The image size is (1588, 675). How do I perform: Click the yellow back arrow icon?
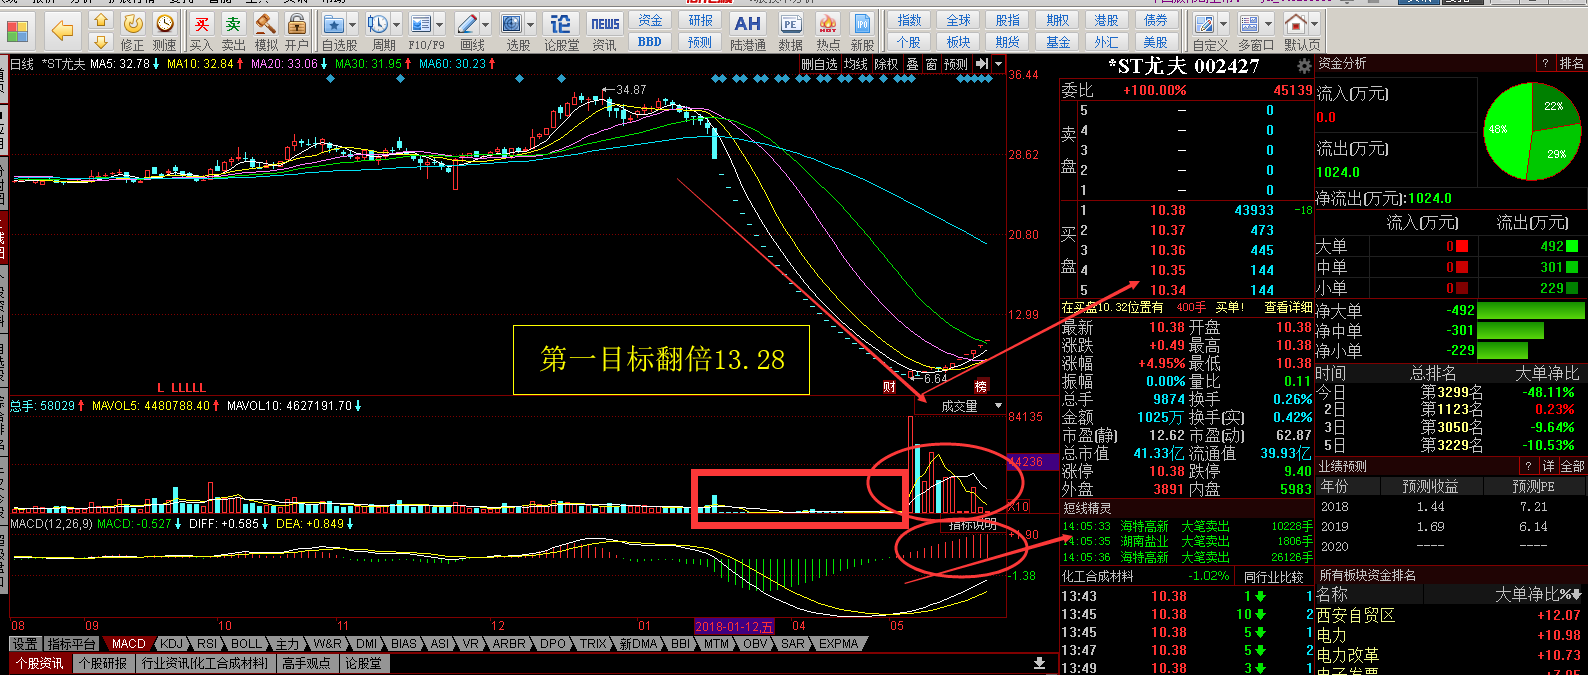point(62,31)
